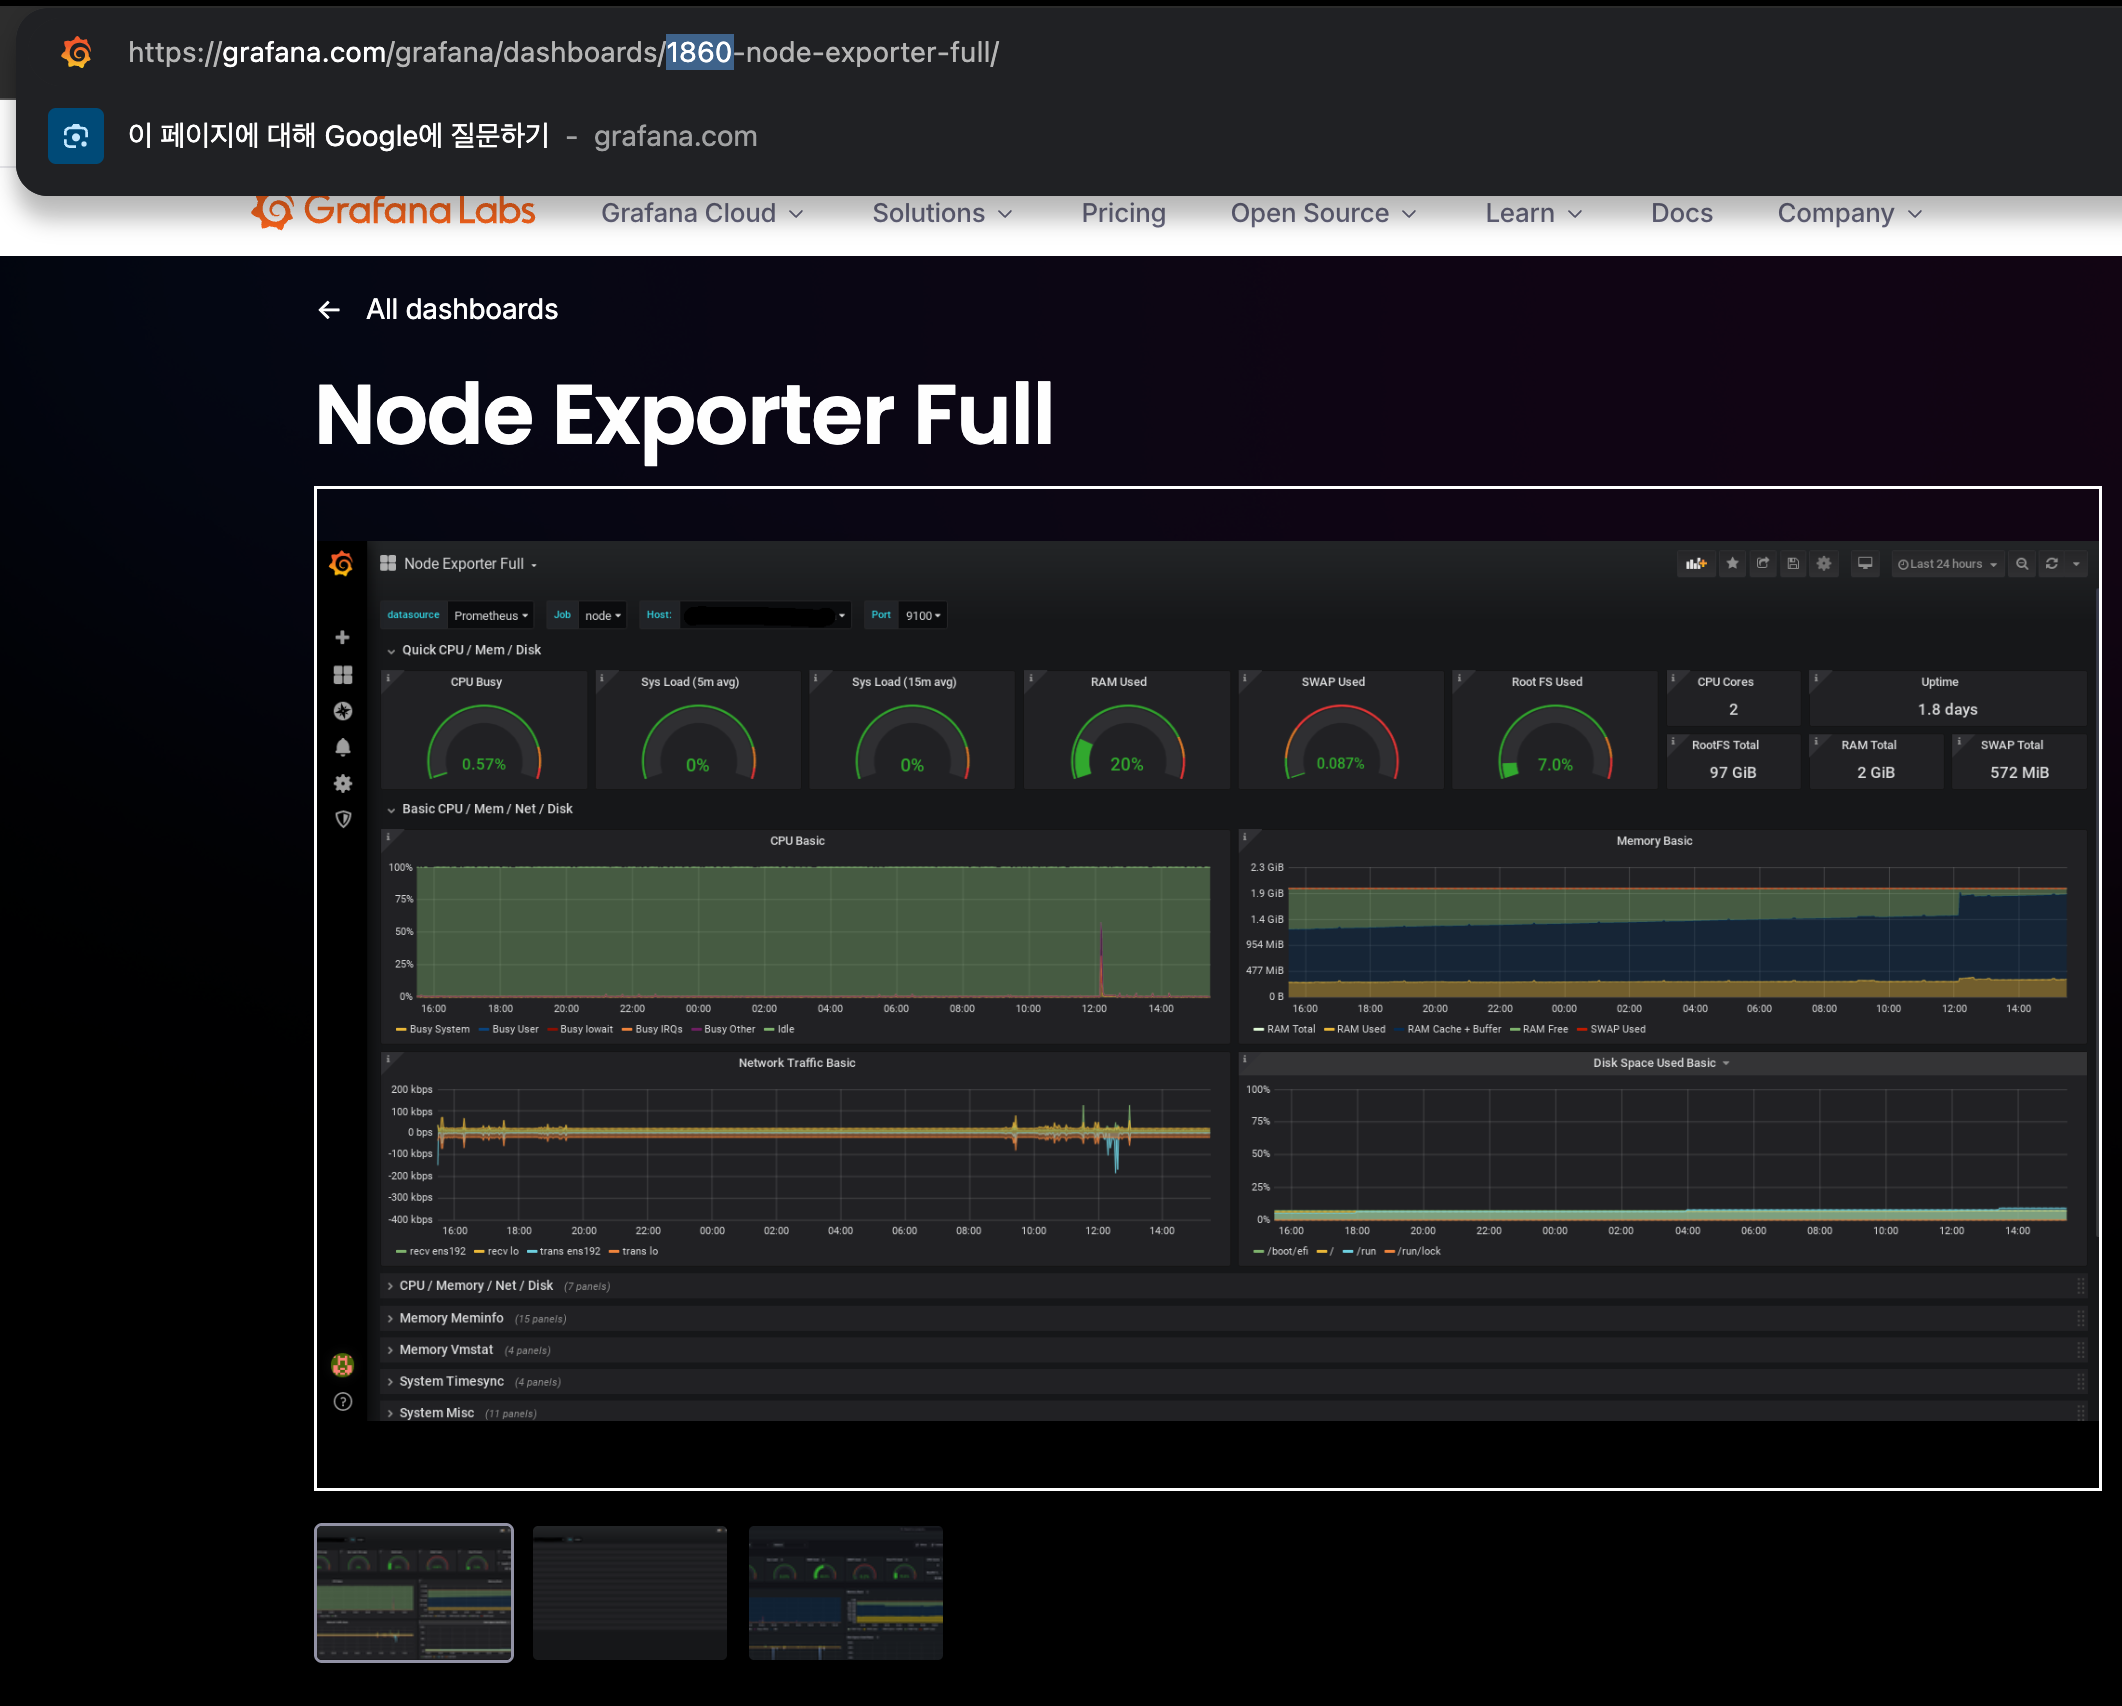This screenshot has width=2122, height=1706.
Task: Expand the Memory Meminfo row
Action: [x=451, y=1318]
